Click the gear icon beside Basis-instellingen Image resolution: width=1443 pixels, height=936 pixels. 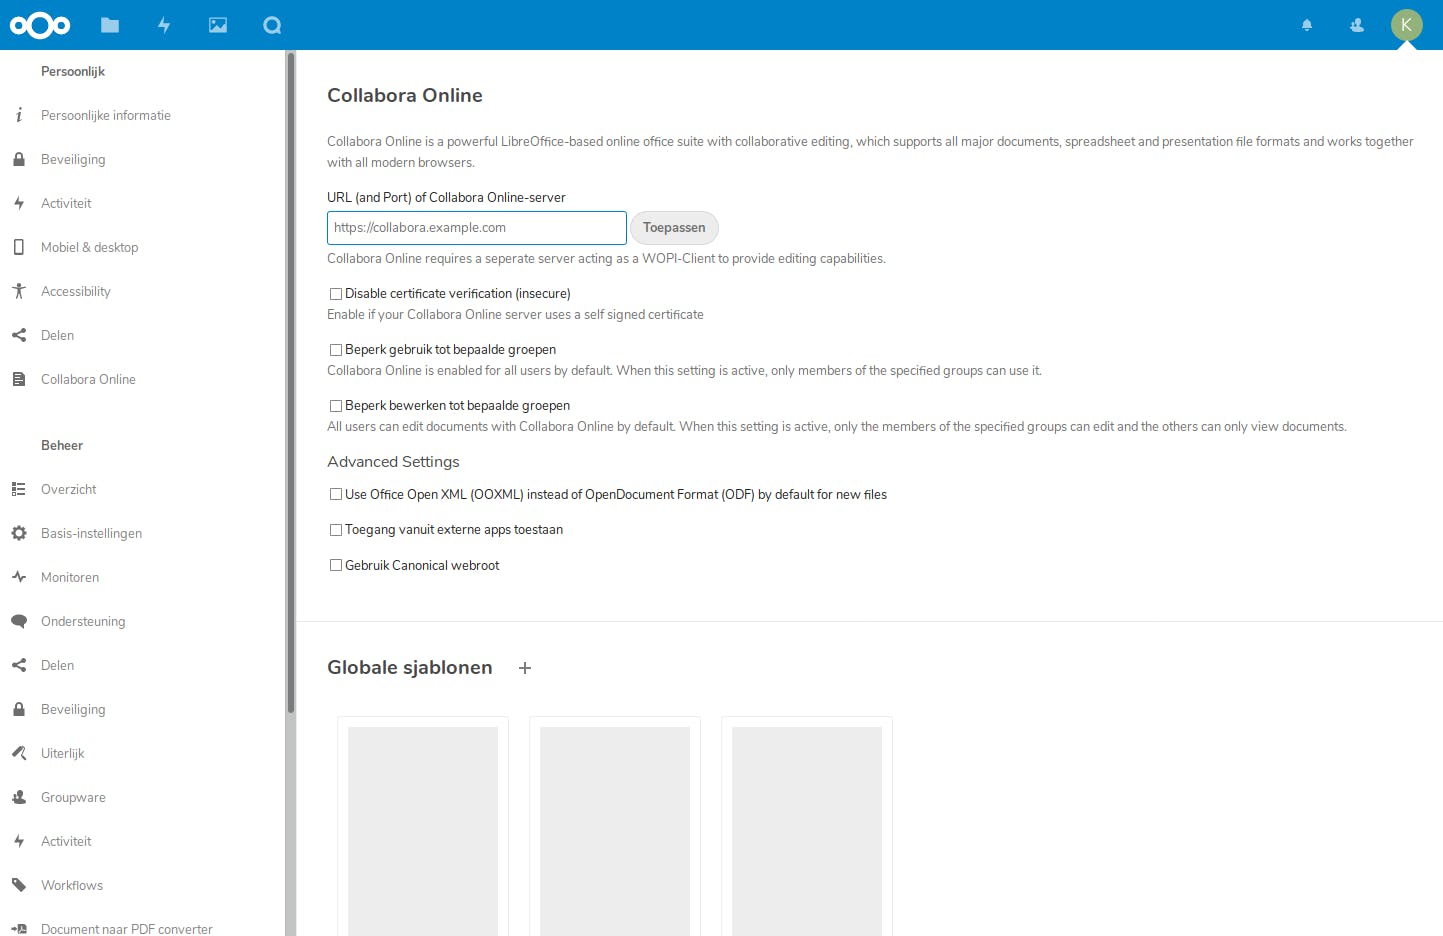point(19,533)
